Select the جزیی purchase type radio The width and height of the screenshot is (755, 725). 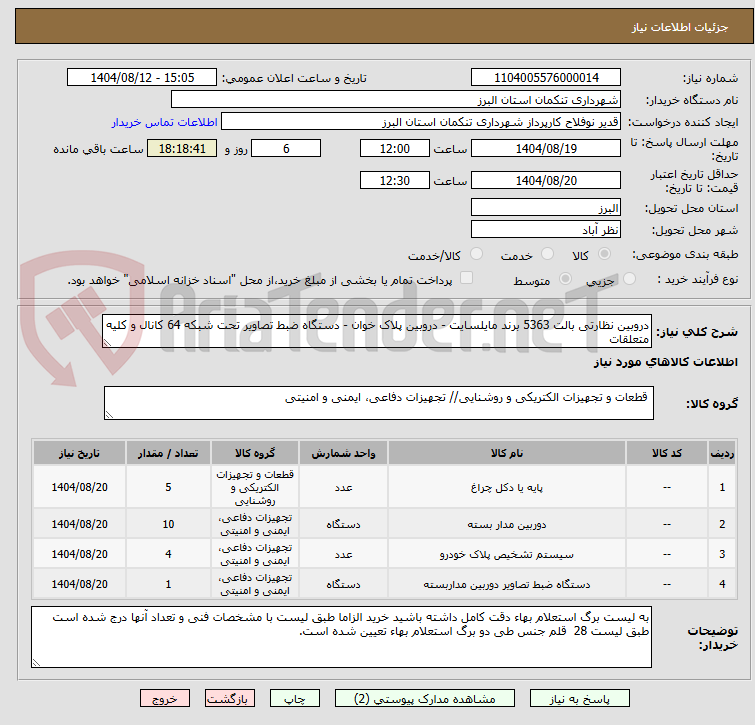coord(629,278)
